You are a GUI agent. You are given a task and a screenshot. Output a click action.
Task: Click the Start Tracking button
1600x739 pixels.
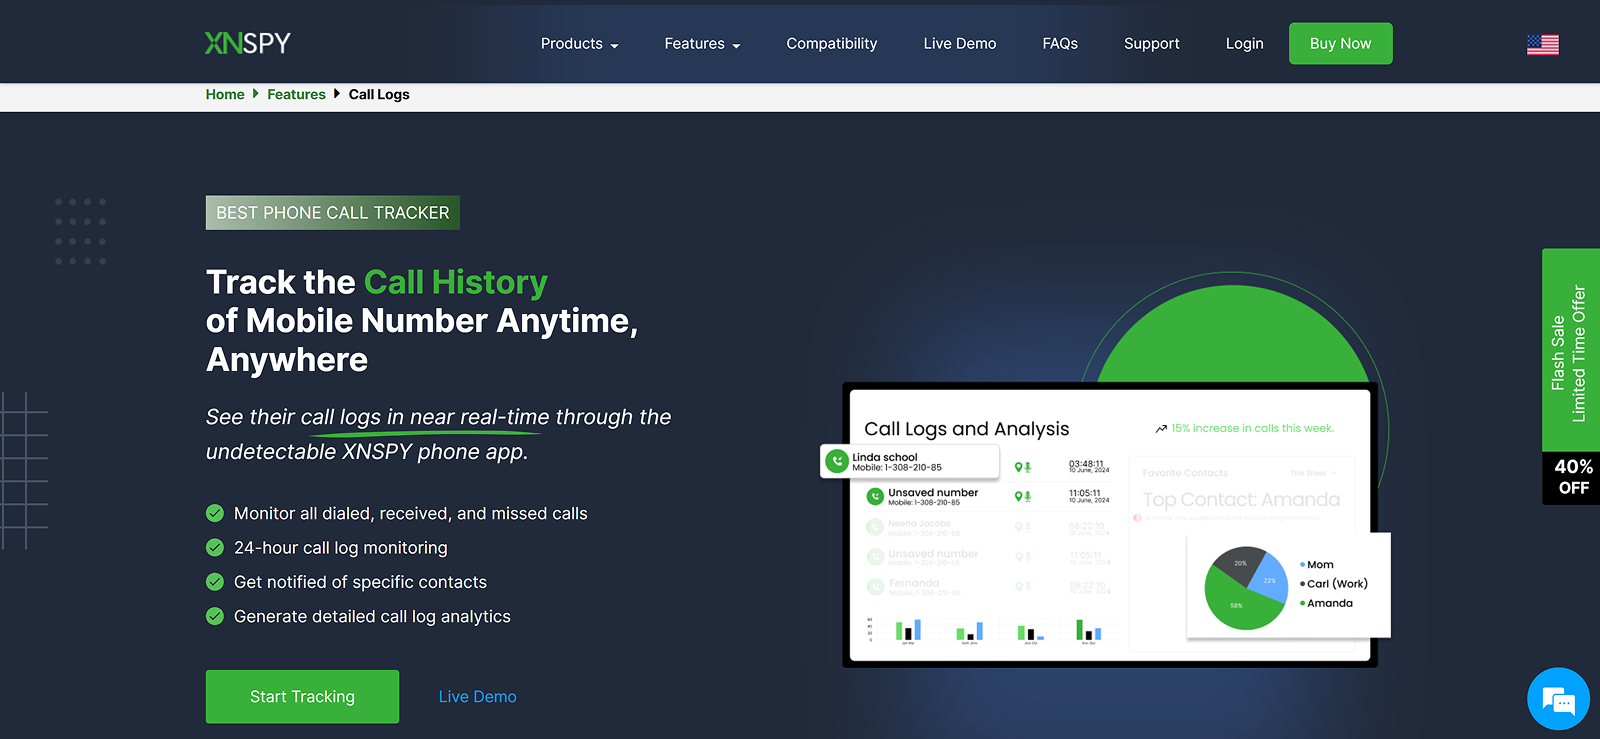[x=302, y=696]
